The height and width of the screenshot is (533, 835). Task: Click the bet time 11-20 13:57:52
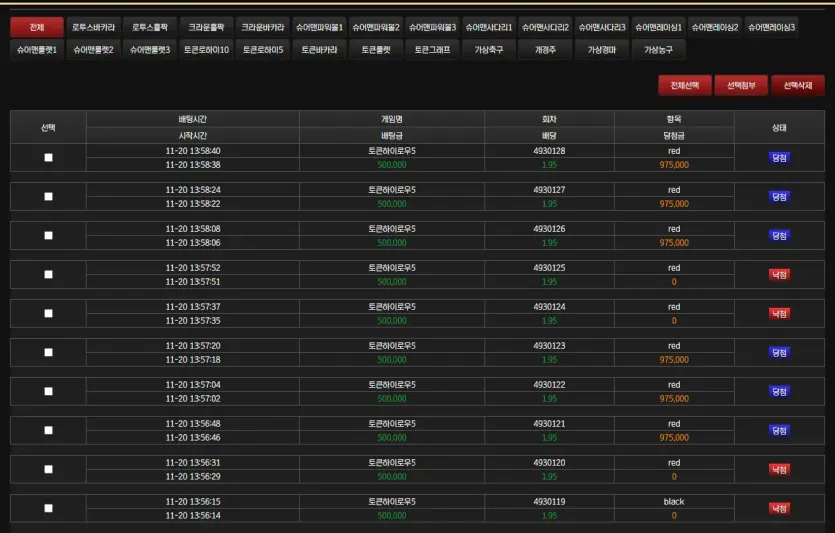193,268
